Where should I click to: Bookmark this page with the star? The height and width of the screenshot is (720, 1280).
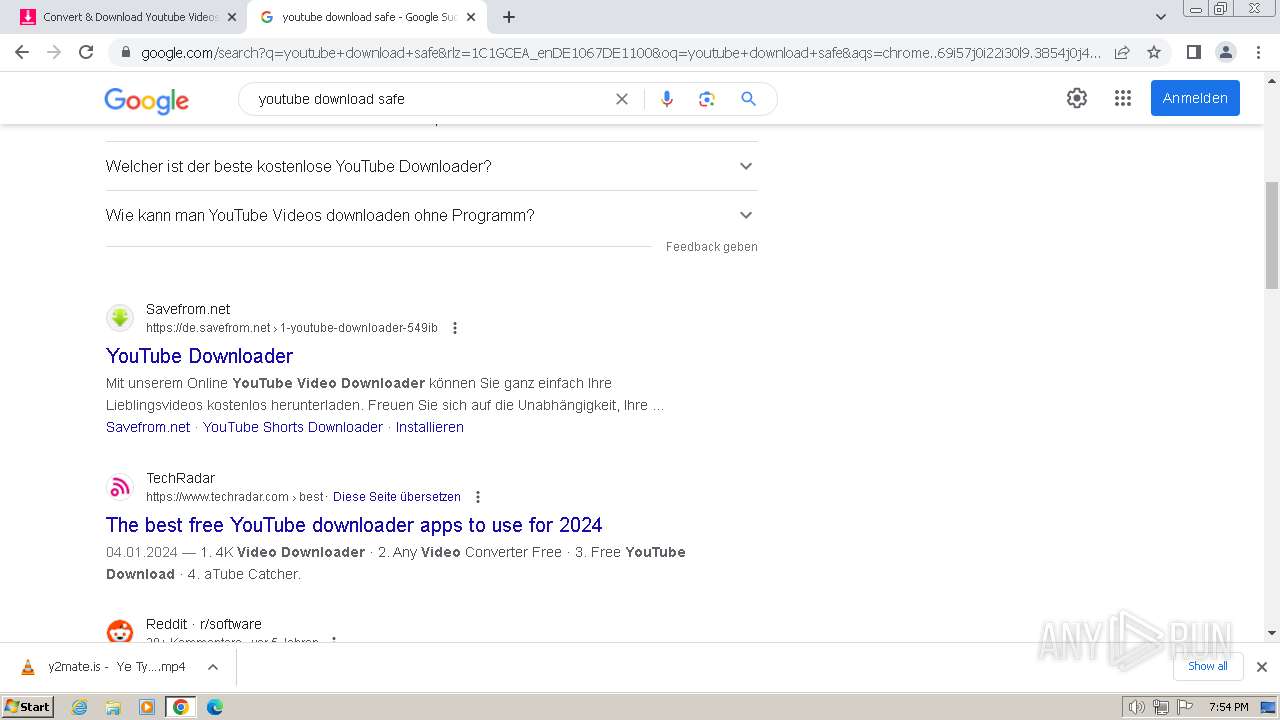[x=1154, y=52]
